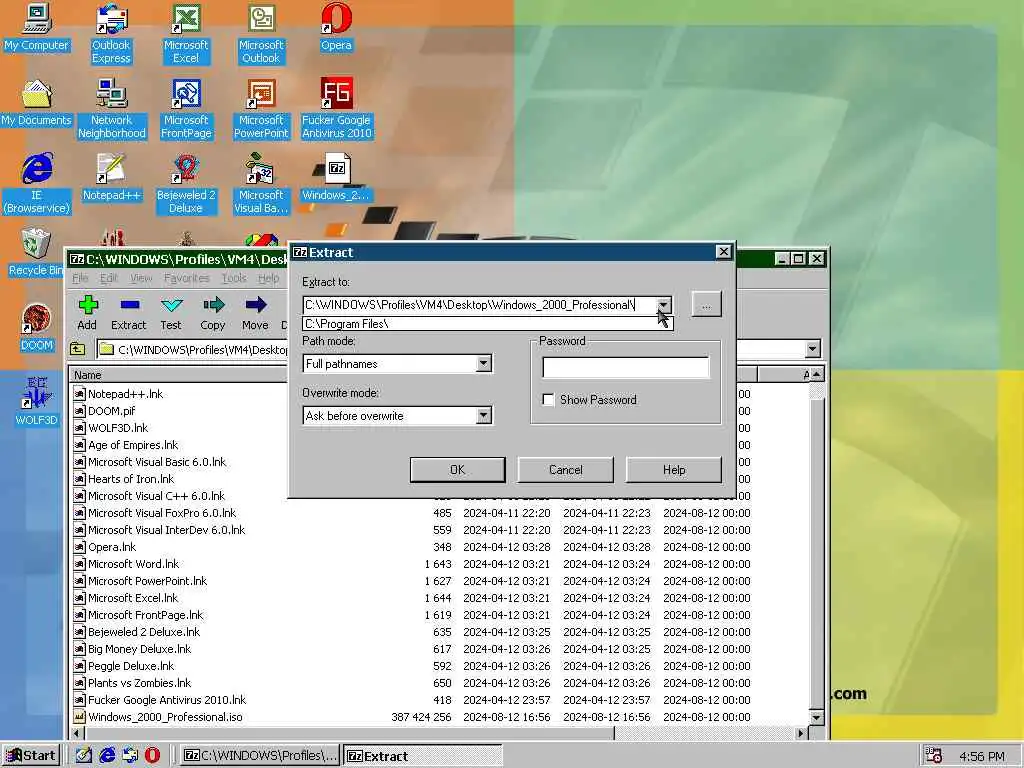Select Hearts of Iron.lnk in file list
The height and width of the screenshot is (768, 1024).
[x=131, y=479]
